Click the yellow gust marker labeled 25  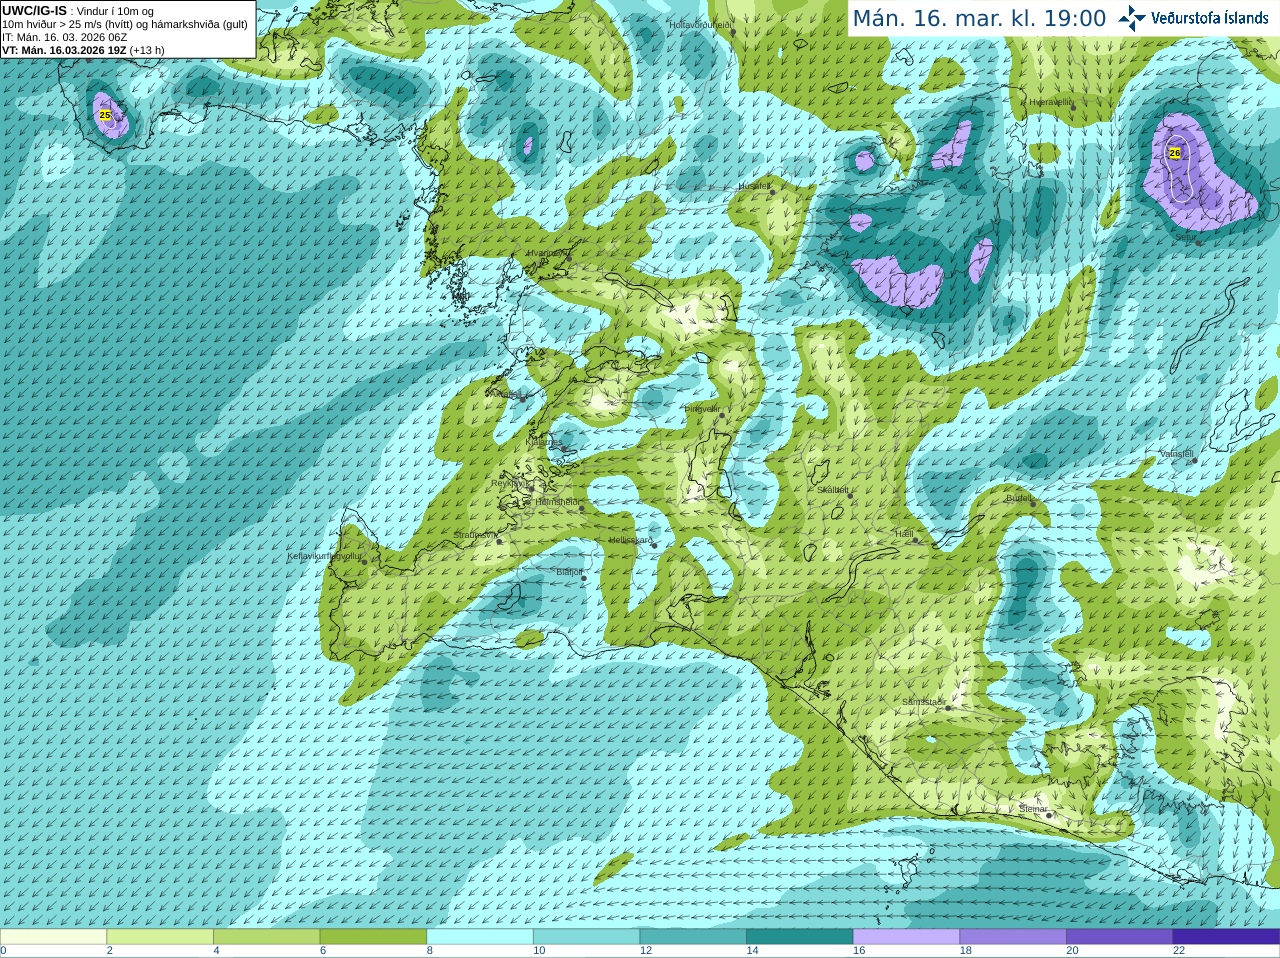105,115
